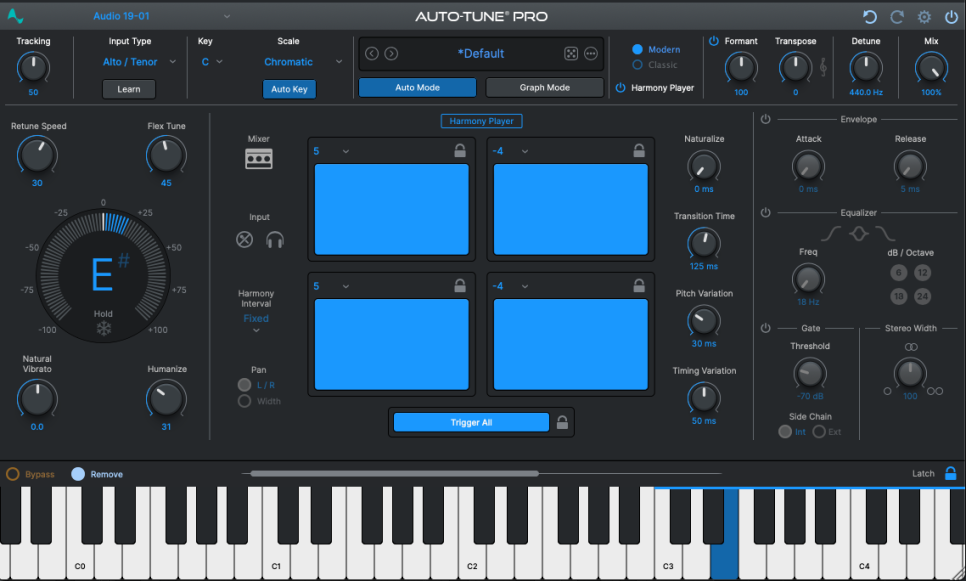Viewport: 966px width, 581px height.
Task: Toggle the Gate power button
Action: [766, 328]
